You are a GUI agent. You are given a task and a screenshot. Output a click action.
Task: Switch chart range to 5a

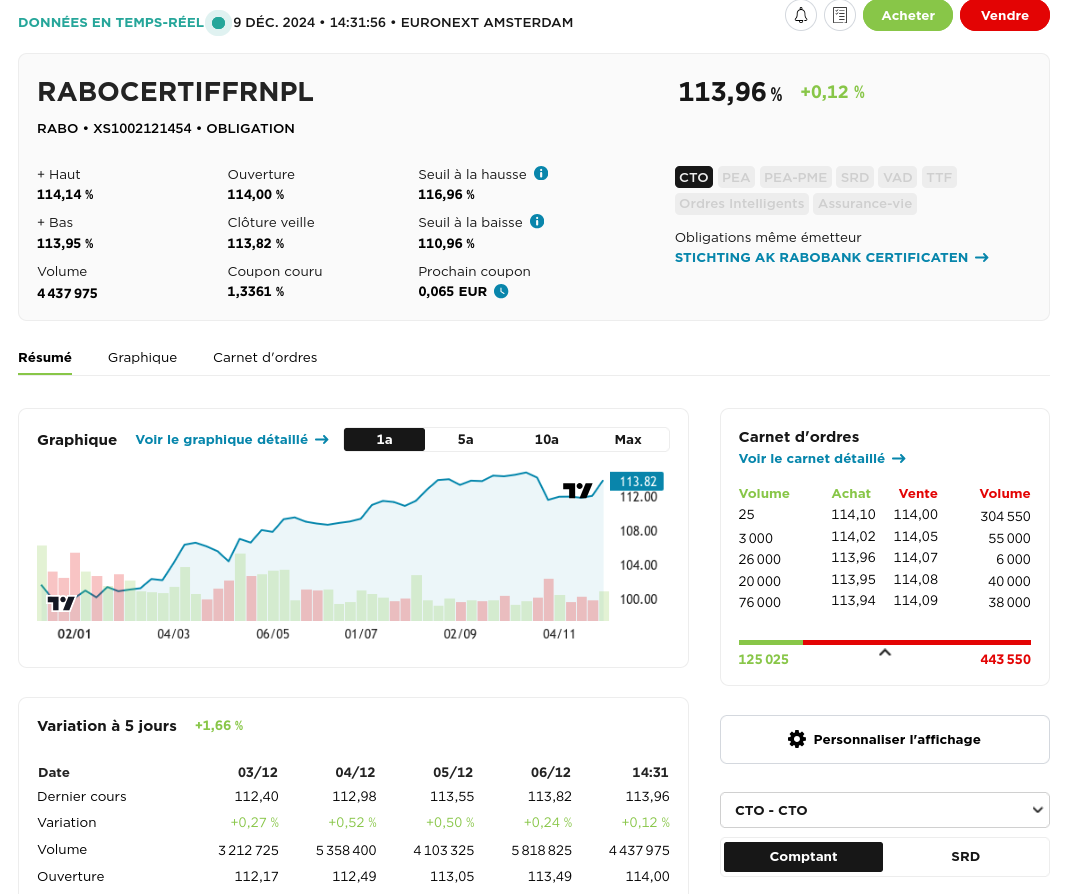point(465,440)
